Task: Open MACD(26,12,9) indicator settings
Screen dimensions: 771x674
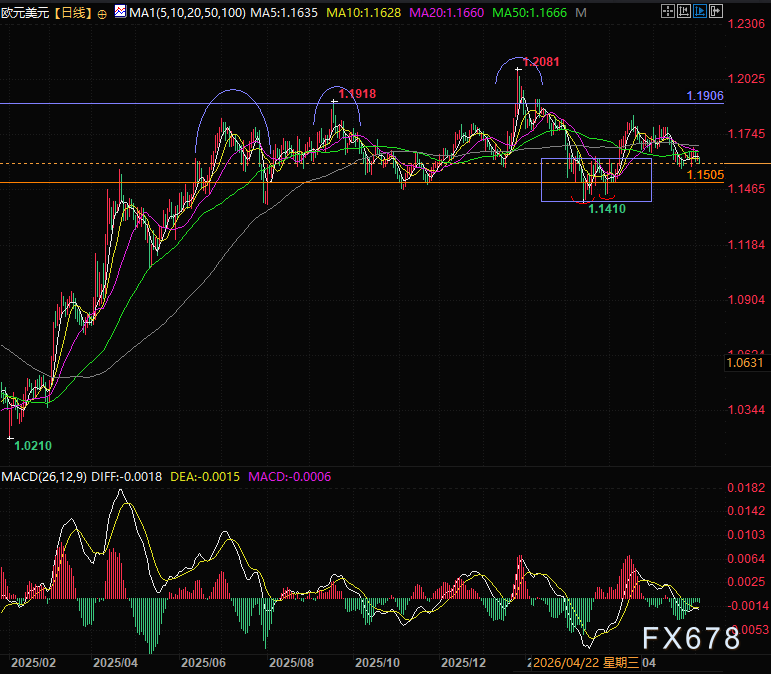Action: click(x=44, y=476)
